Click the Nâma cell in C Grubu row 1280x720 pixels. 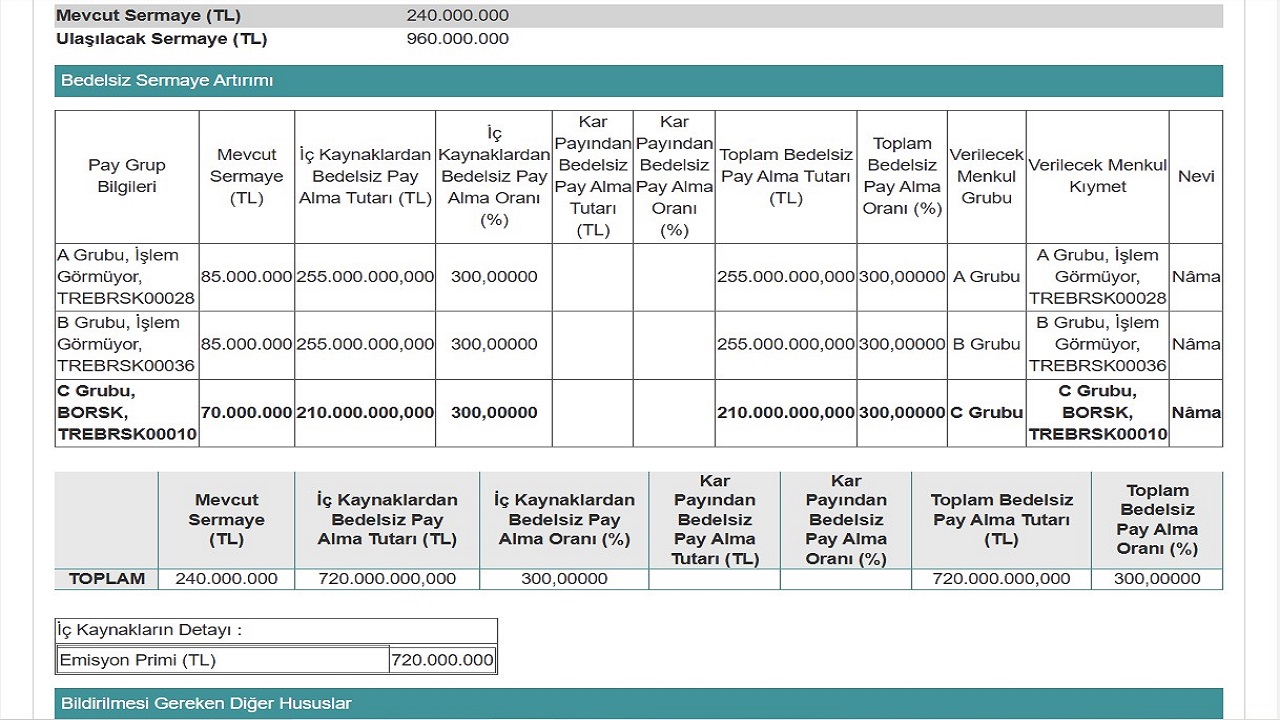point(1195,412)
